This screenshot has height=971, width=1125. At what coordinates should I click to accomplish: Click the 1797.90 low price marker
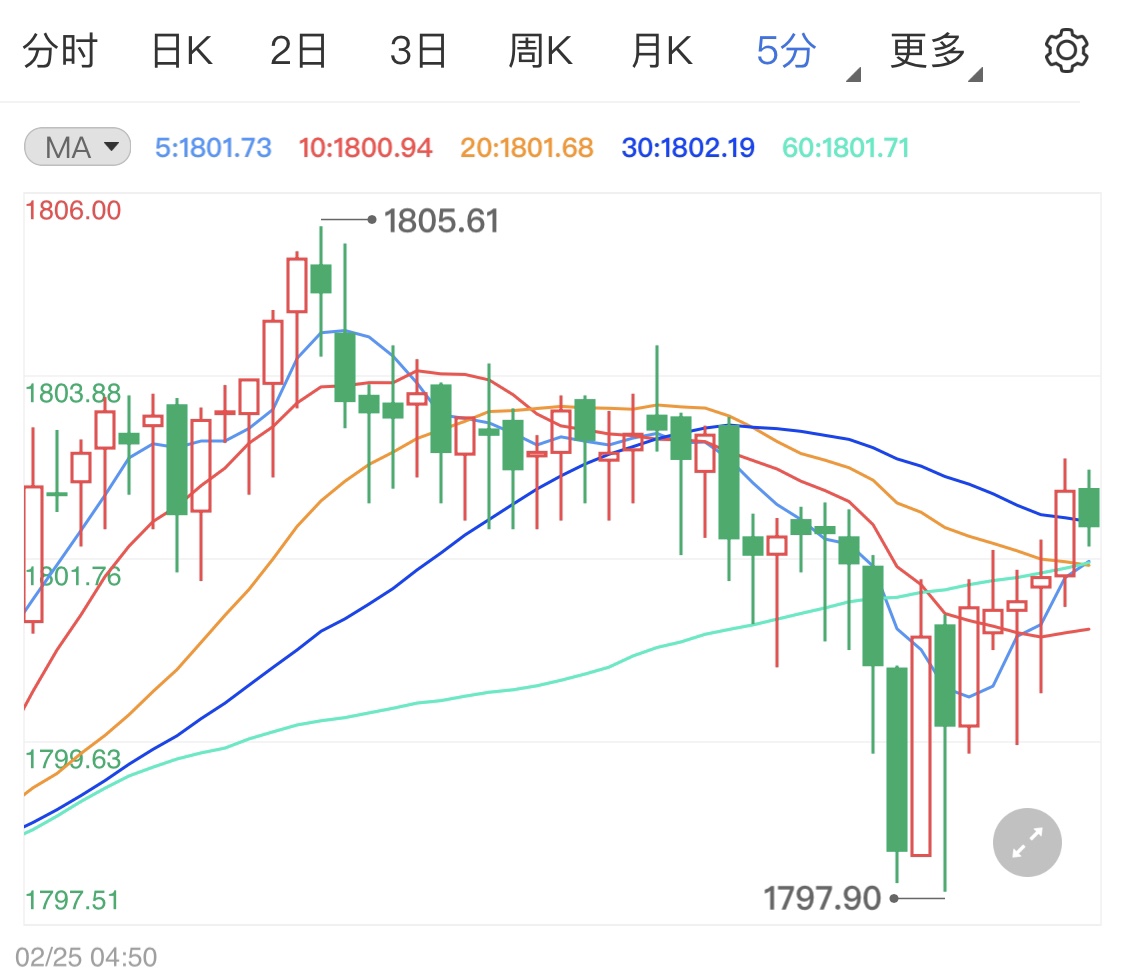click(822, 898)
